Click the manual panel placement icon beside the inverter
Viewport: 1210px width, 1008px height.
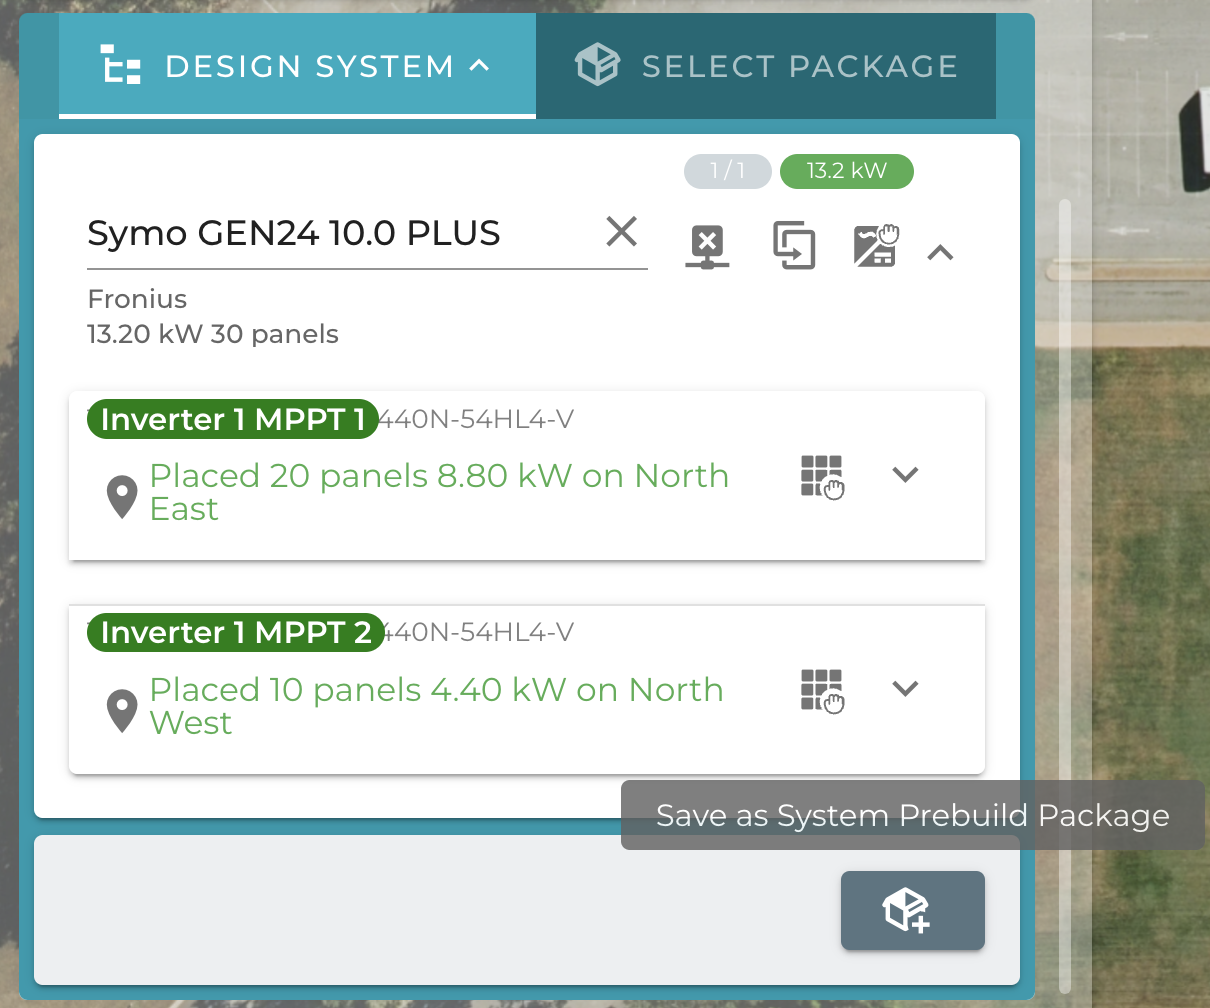click(876, 247)
